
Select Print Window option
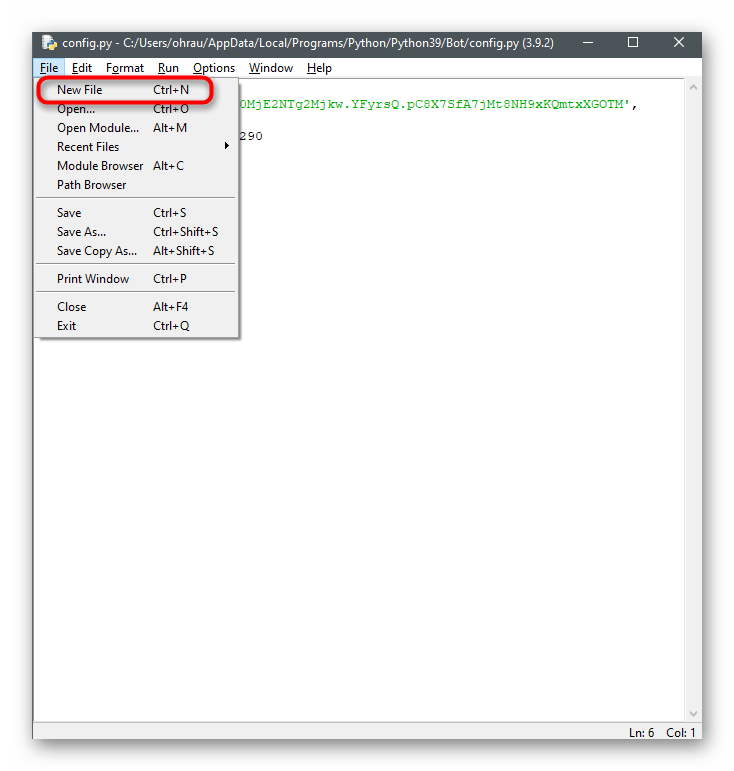(93, 279)
